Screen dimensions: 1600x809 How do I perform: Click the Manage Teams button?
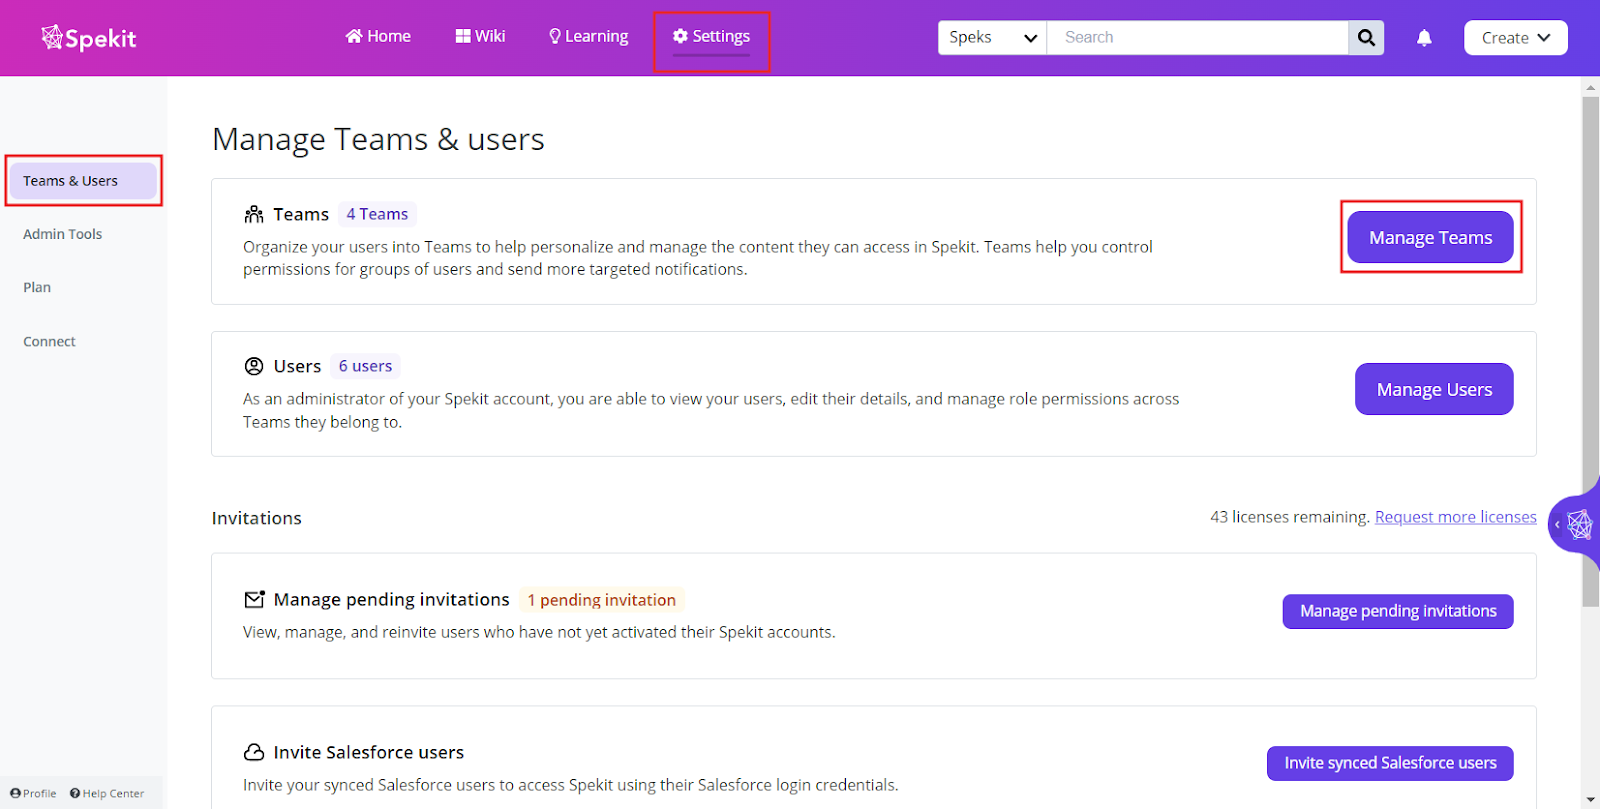pyautogui.click(x=1430, y=237)
